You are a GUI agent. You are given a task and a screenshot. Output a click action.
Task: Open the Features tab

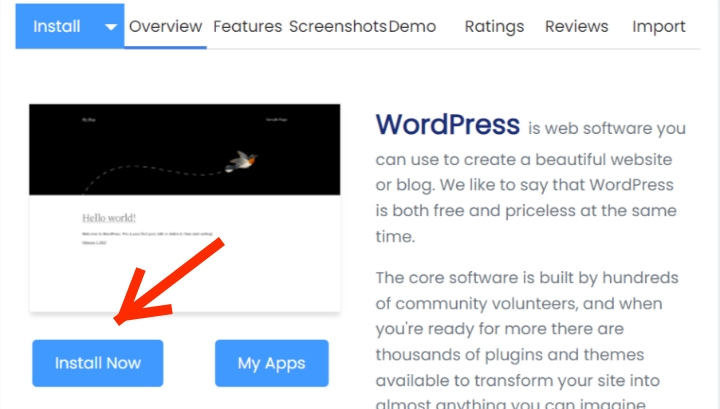point(248,26)
